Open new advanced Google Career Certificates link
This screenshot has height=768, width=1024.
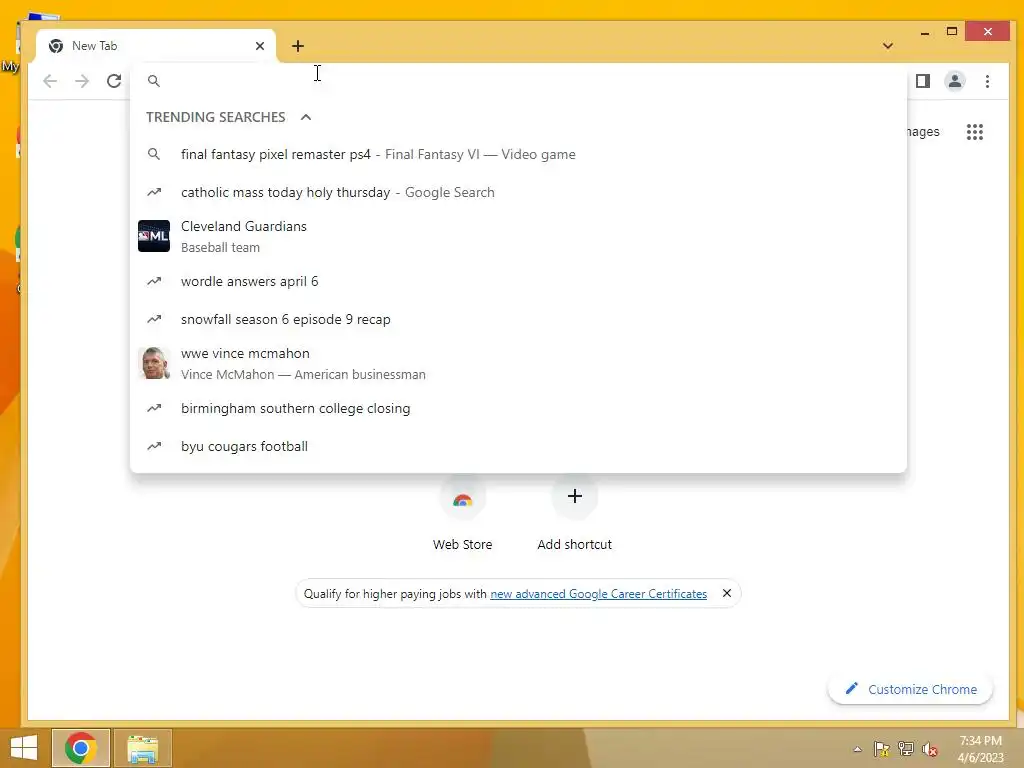598,594
